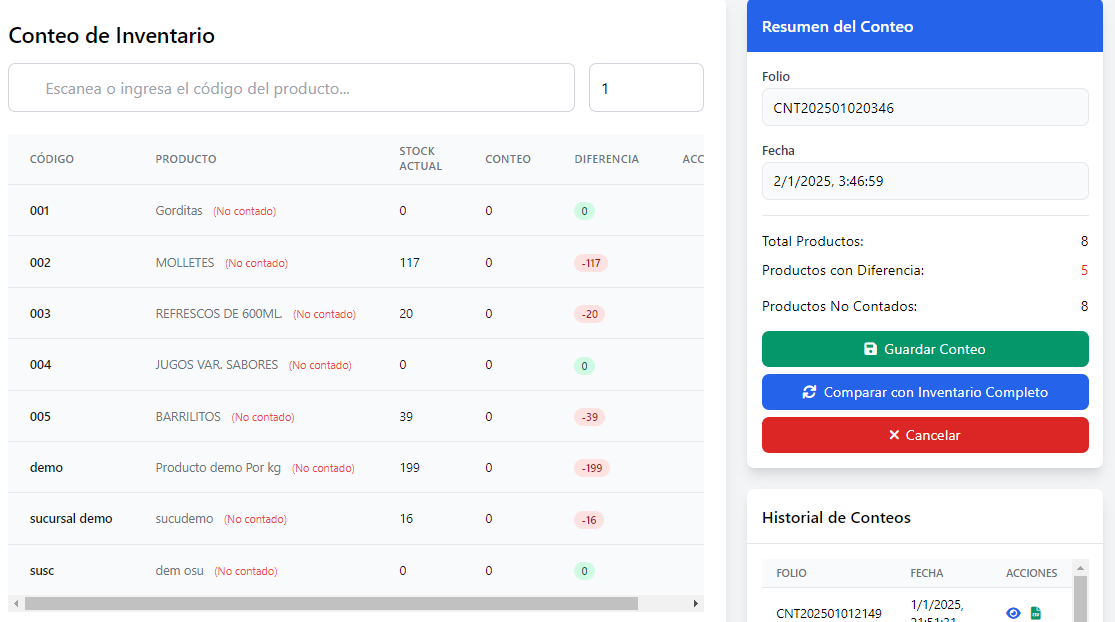Click the horizontal scrollbar thumb below the table
The height and width of the screenshot is (622, 1115).
click(330, 604)
